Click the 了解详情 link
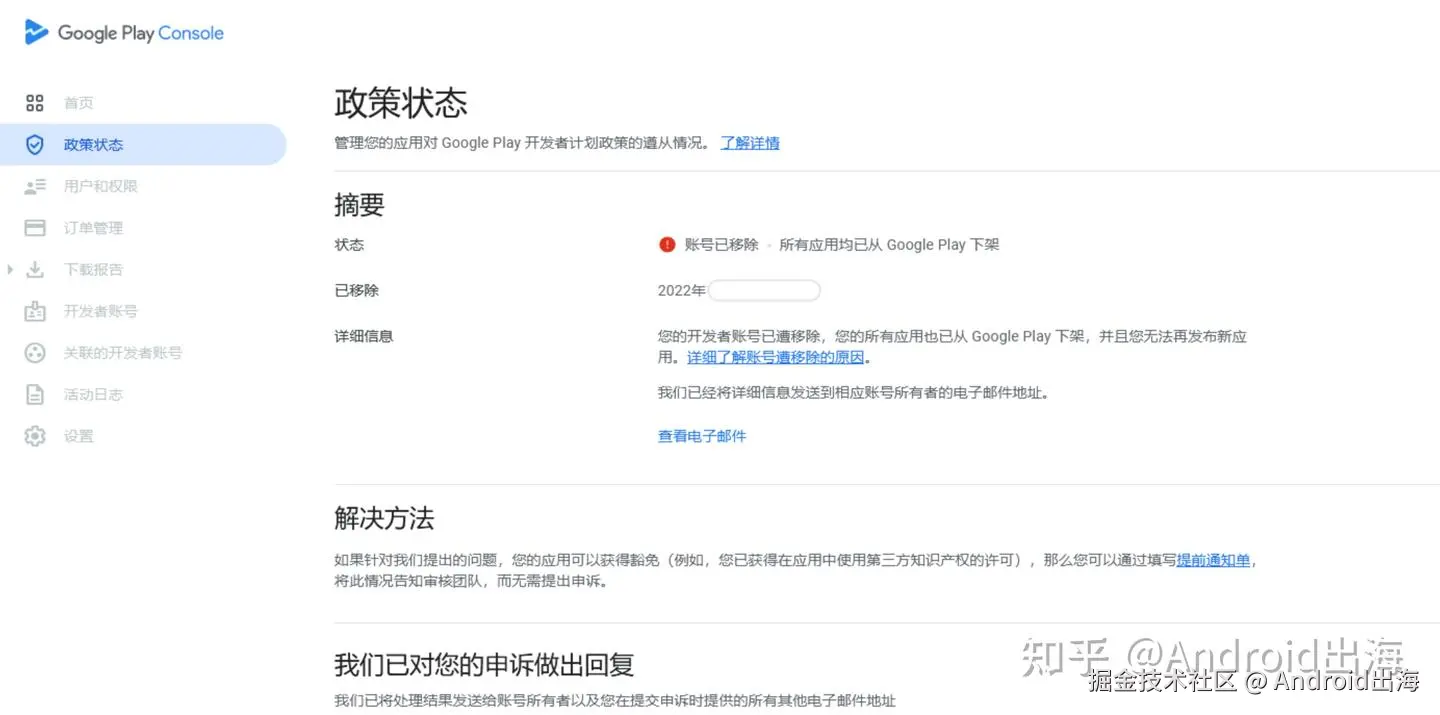Image resolution: width=1440 pixels, height=715 pixels. coord(750,143)
